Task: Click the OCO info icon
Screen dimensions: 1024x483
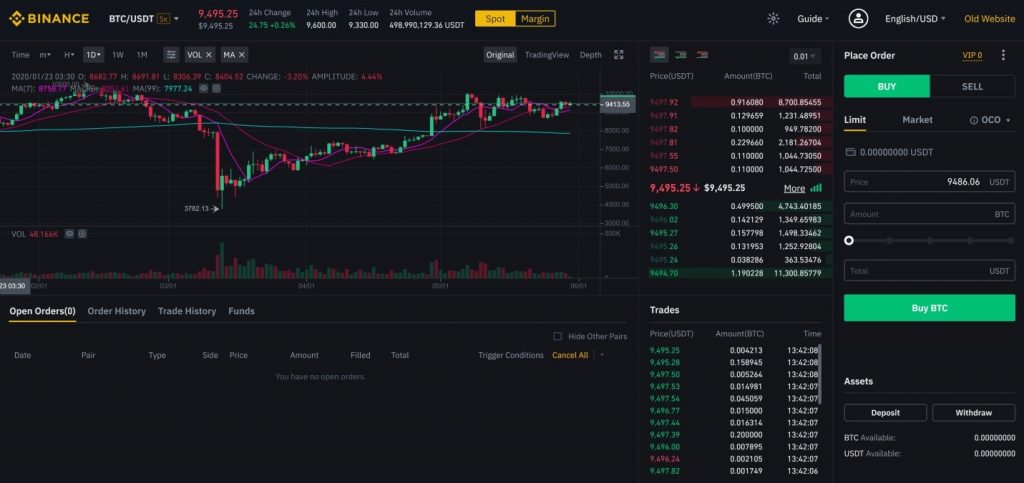Action: pos(974,120)
